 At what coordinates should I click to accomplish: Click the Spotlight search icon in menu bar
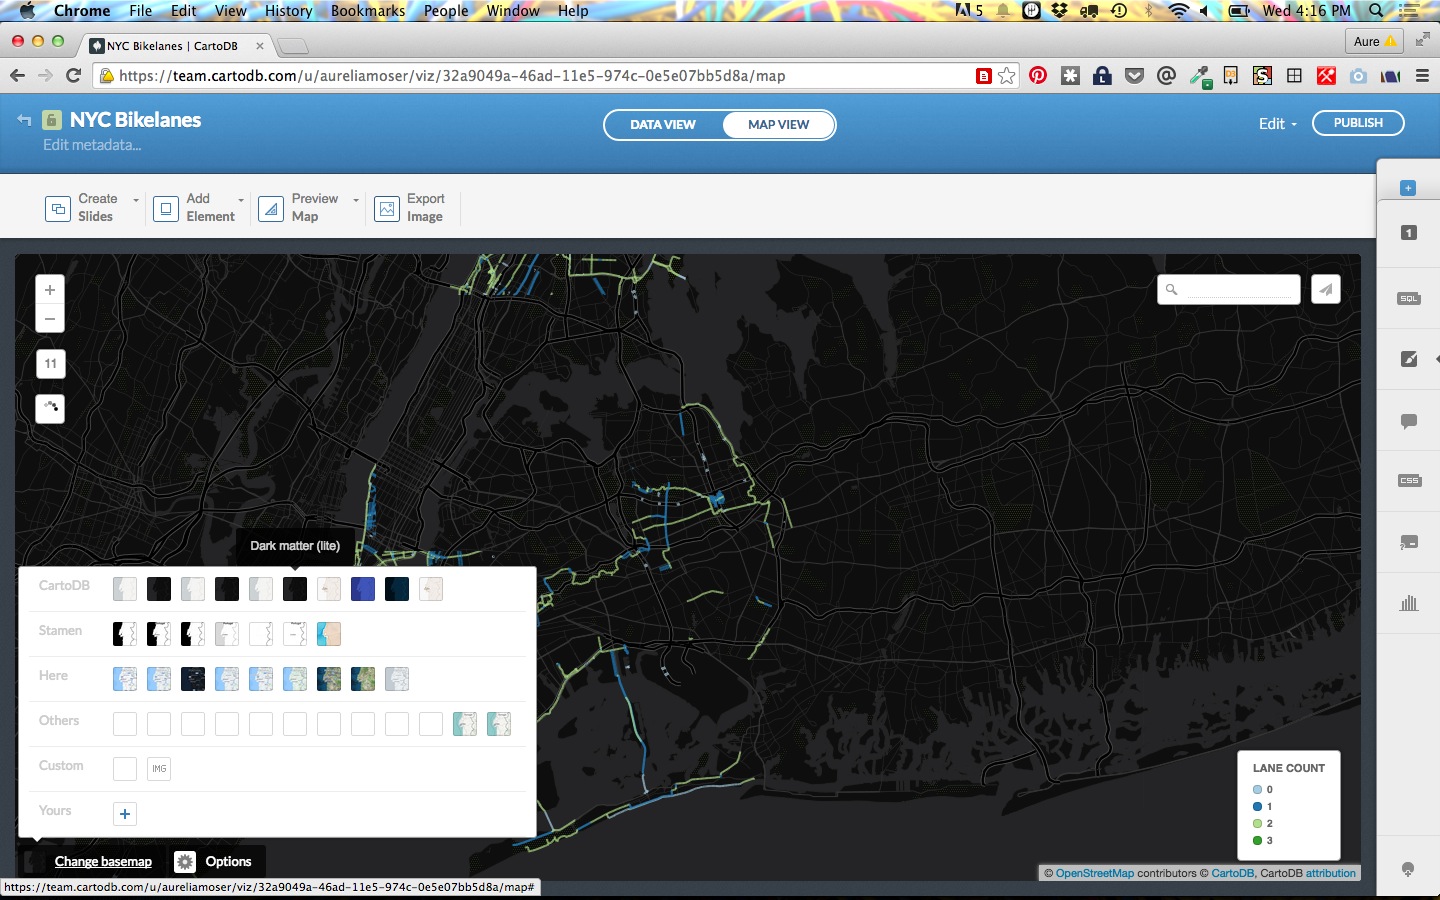coord(1377,11)
